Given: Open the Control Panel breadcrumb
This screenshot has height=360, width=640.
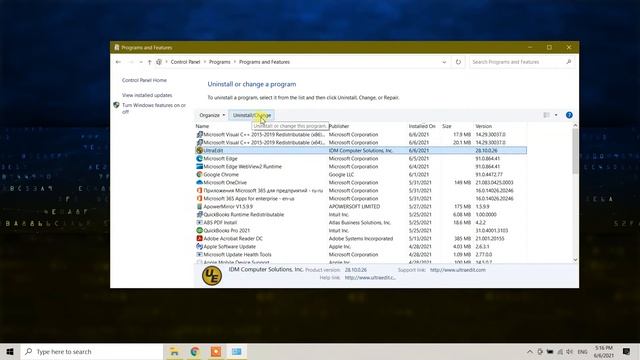Looking at the screenshot, I should coord(185,62).
